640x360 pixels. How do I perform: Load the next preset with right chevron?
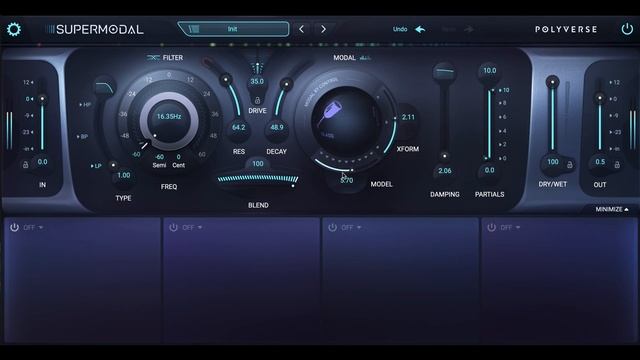(324, 29)
